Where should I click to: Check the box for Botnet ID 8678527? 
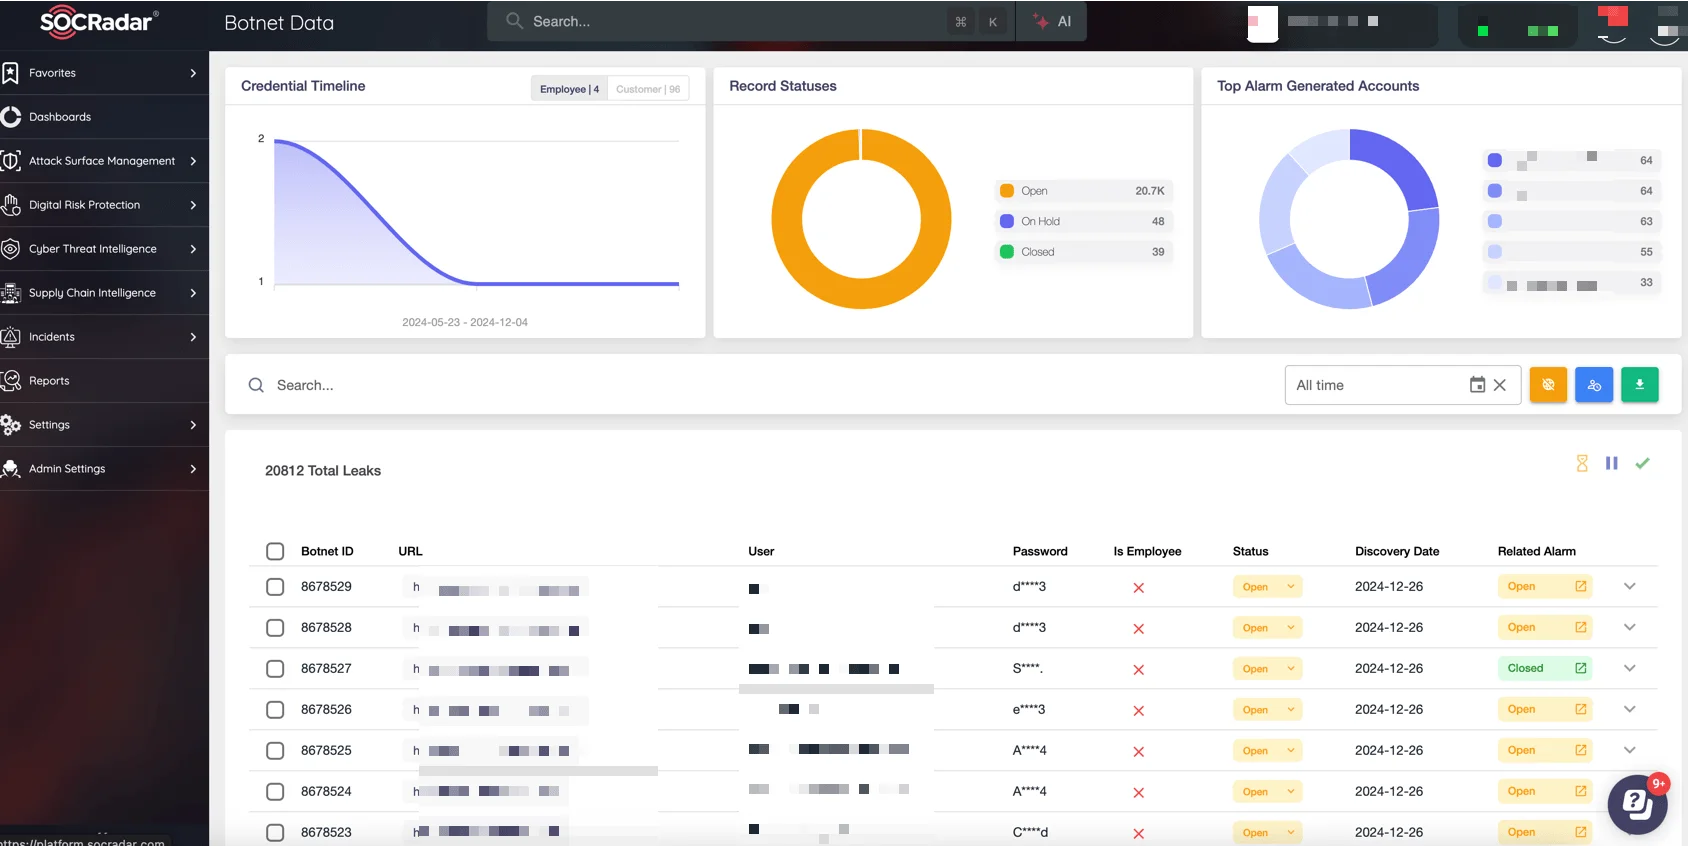[275, 669]
